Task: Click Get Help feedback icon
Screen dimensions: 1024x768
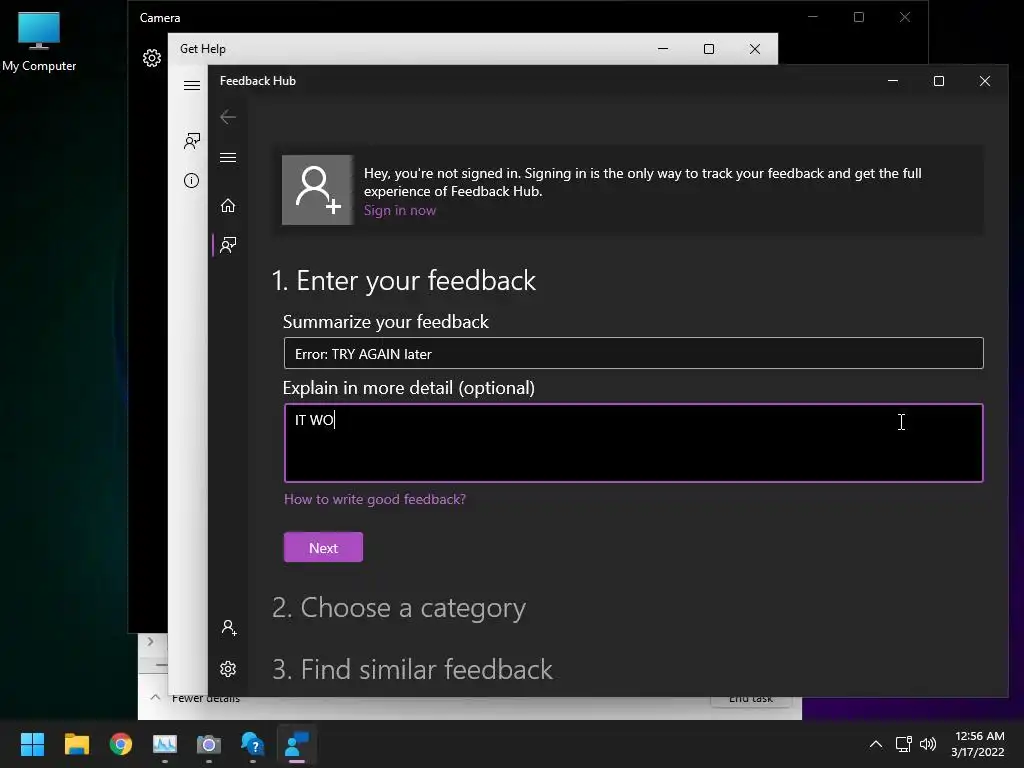Action: tap(191, 140)
